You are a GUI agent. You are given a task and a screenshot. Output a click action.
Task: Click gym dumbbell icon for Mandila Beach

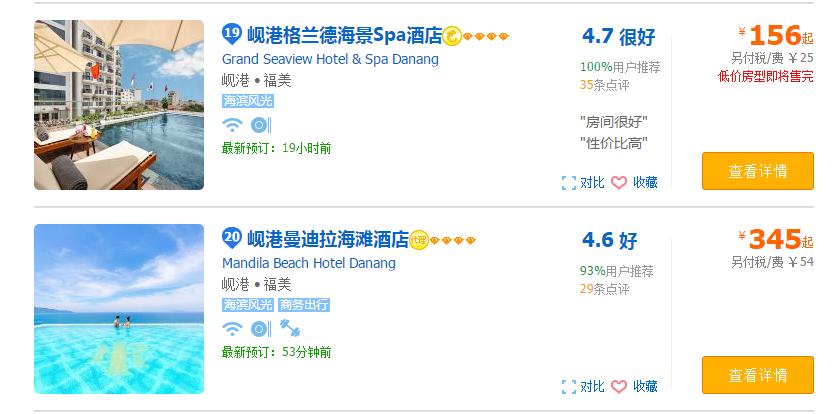290,329
